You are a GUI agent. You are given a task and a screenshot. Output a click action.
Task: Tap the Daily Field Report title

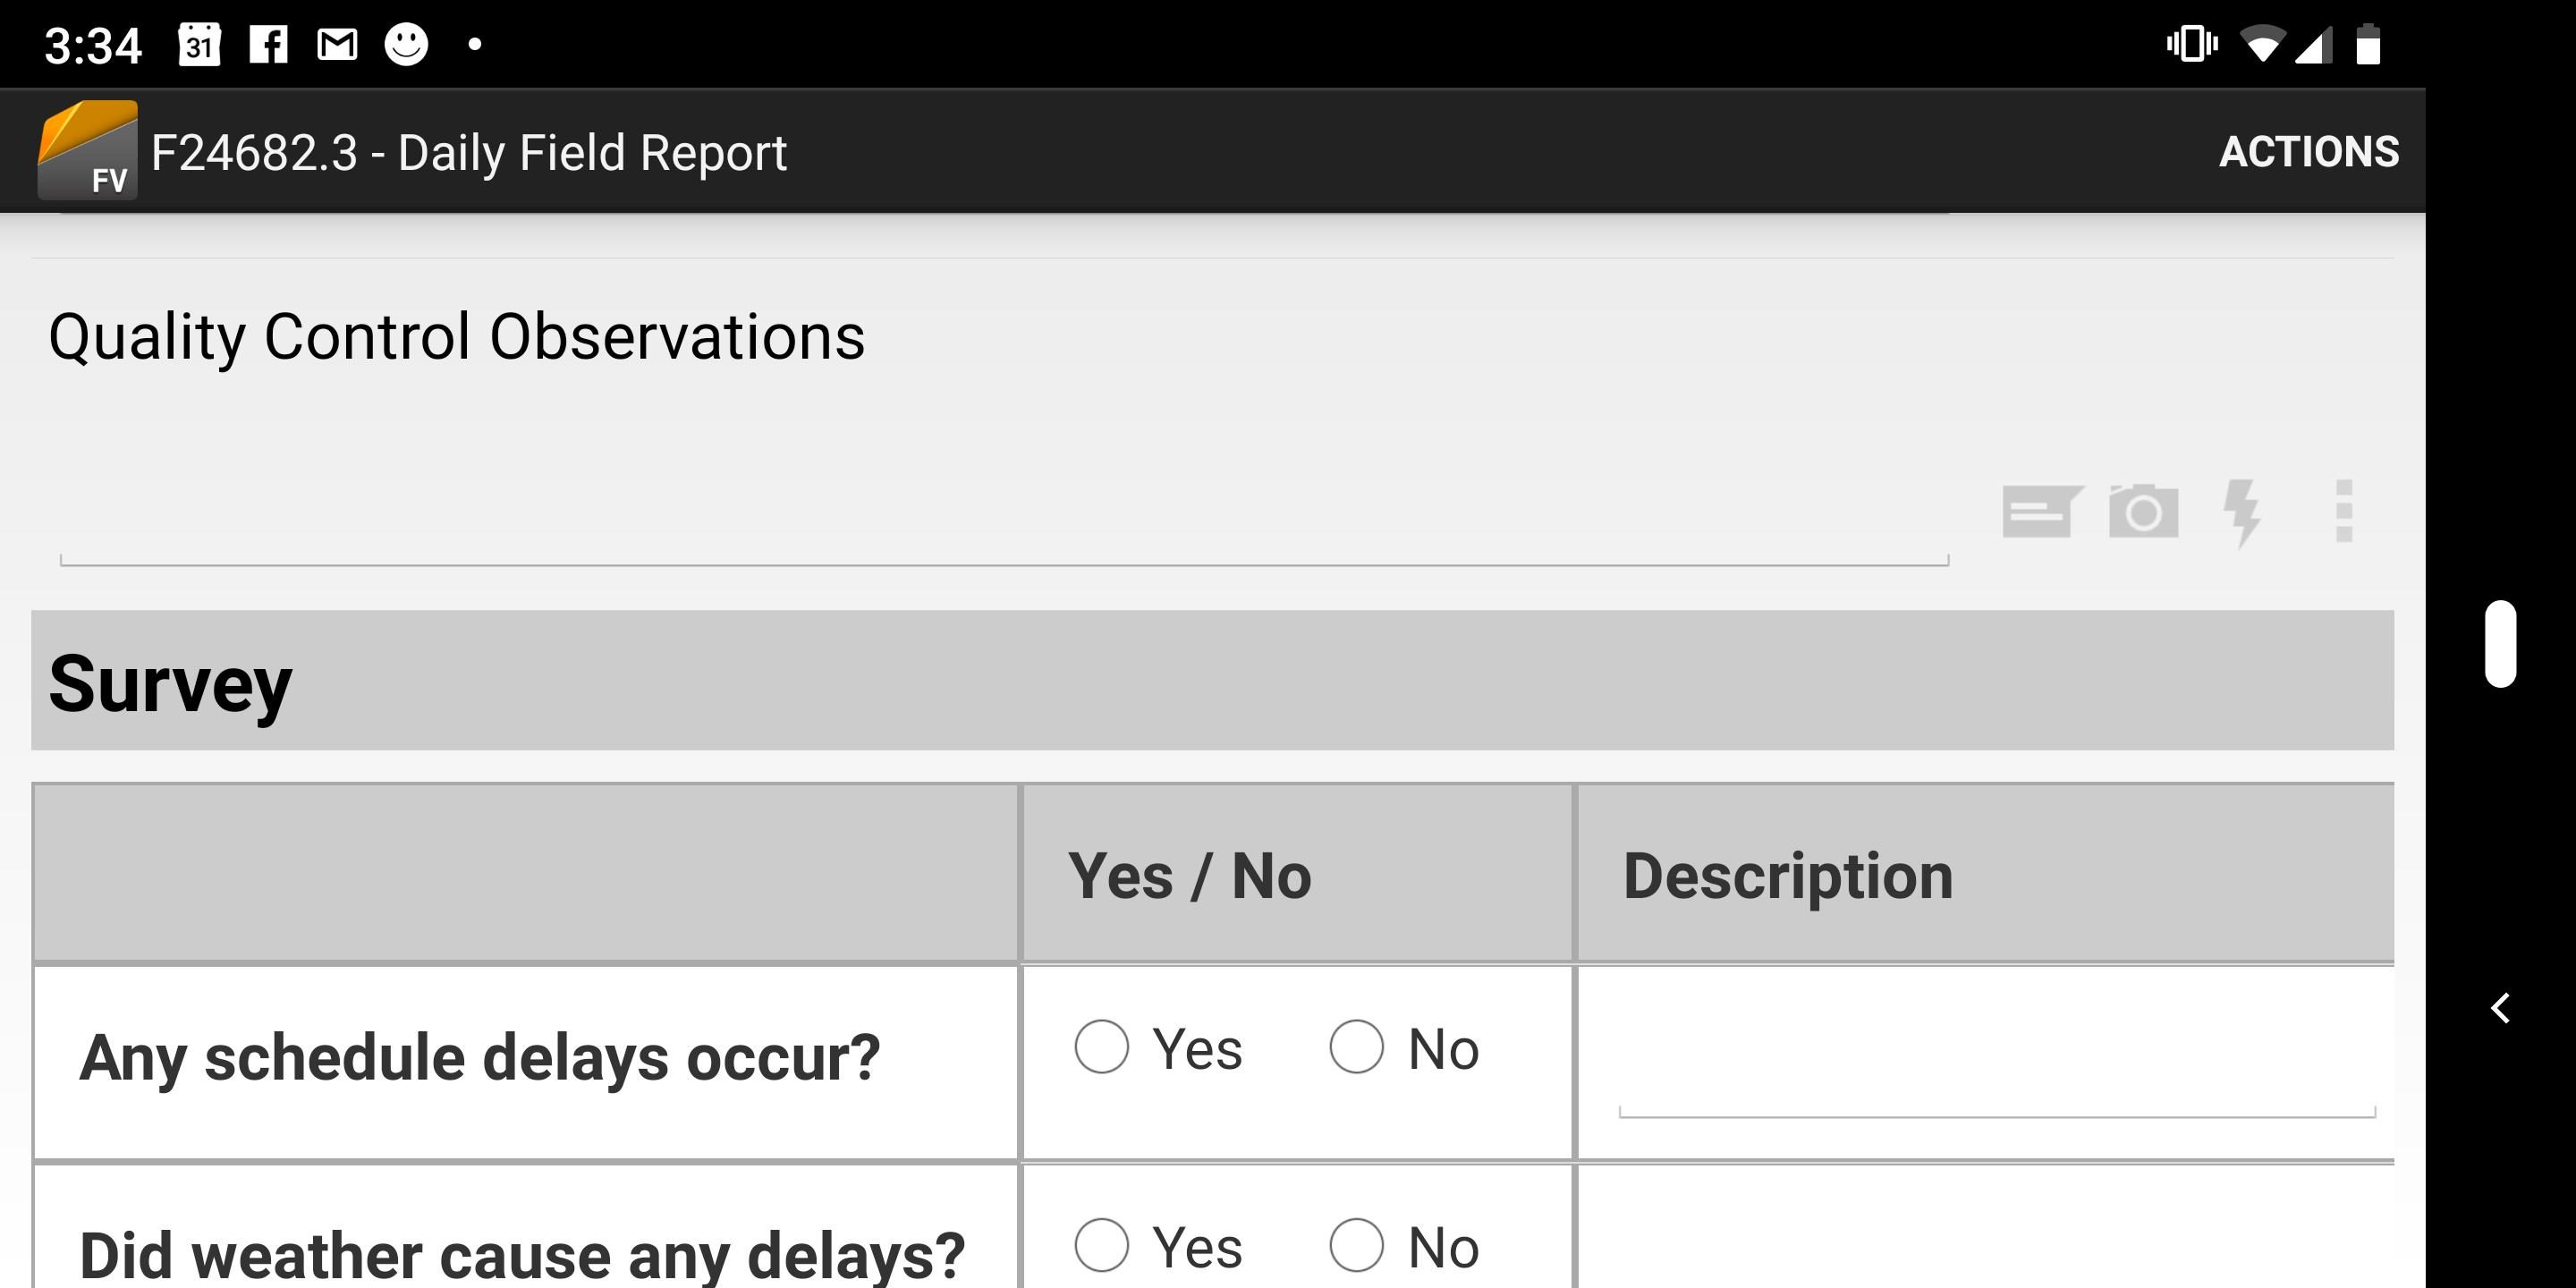tap(468, 153)
